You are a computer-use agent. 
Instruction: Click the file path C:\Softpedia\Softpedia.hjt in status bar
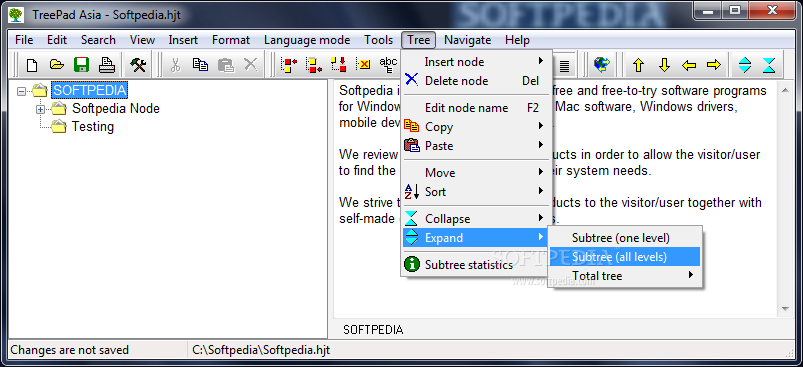point(261,350)
